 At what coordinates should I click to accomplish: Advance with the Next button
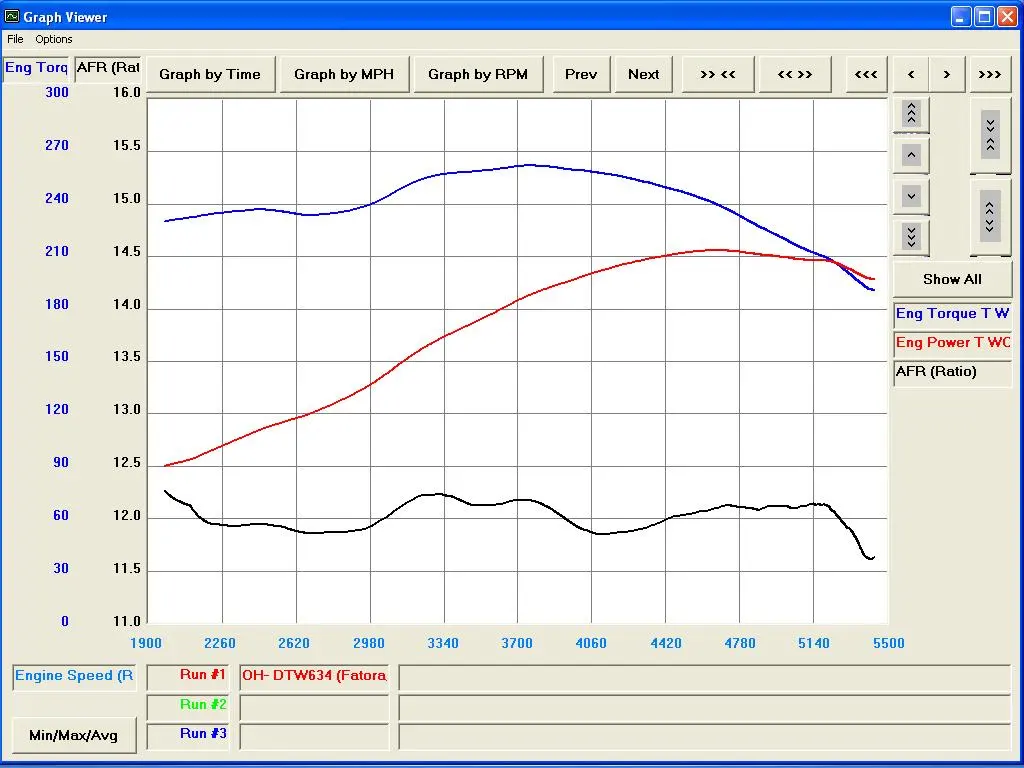[x=643, y=74]
